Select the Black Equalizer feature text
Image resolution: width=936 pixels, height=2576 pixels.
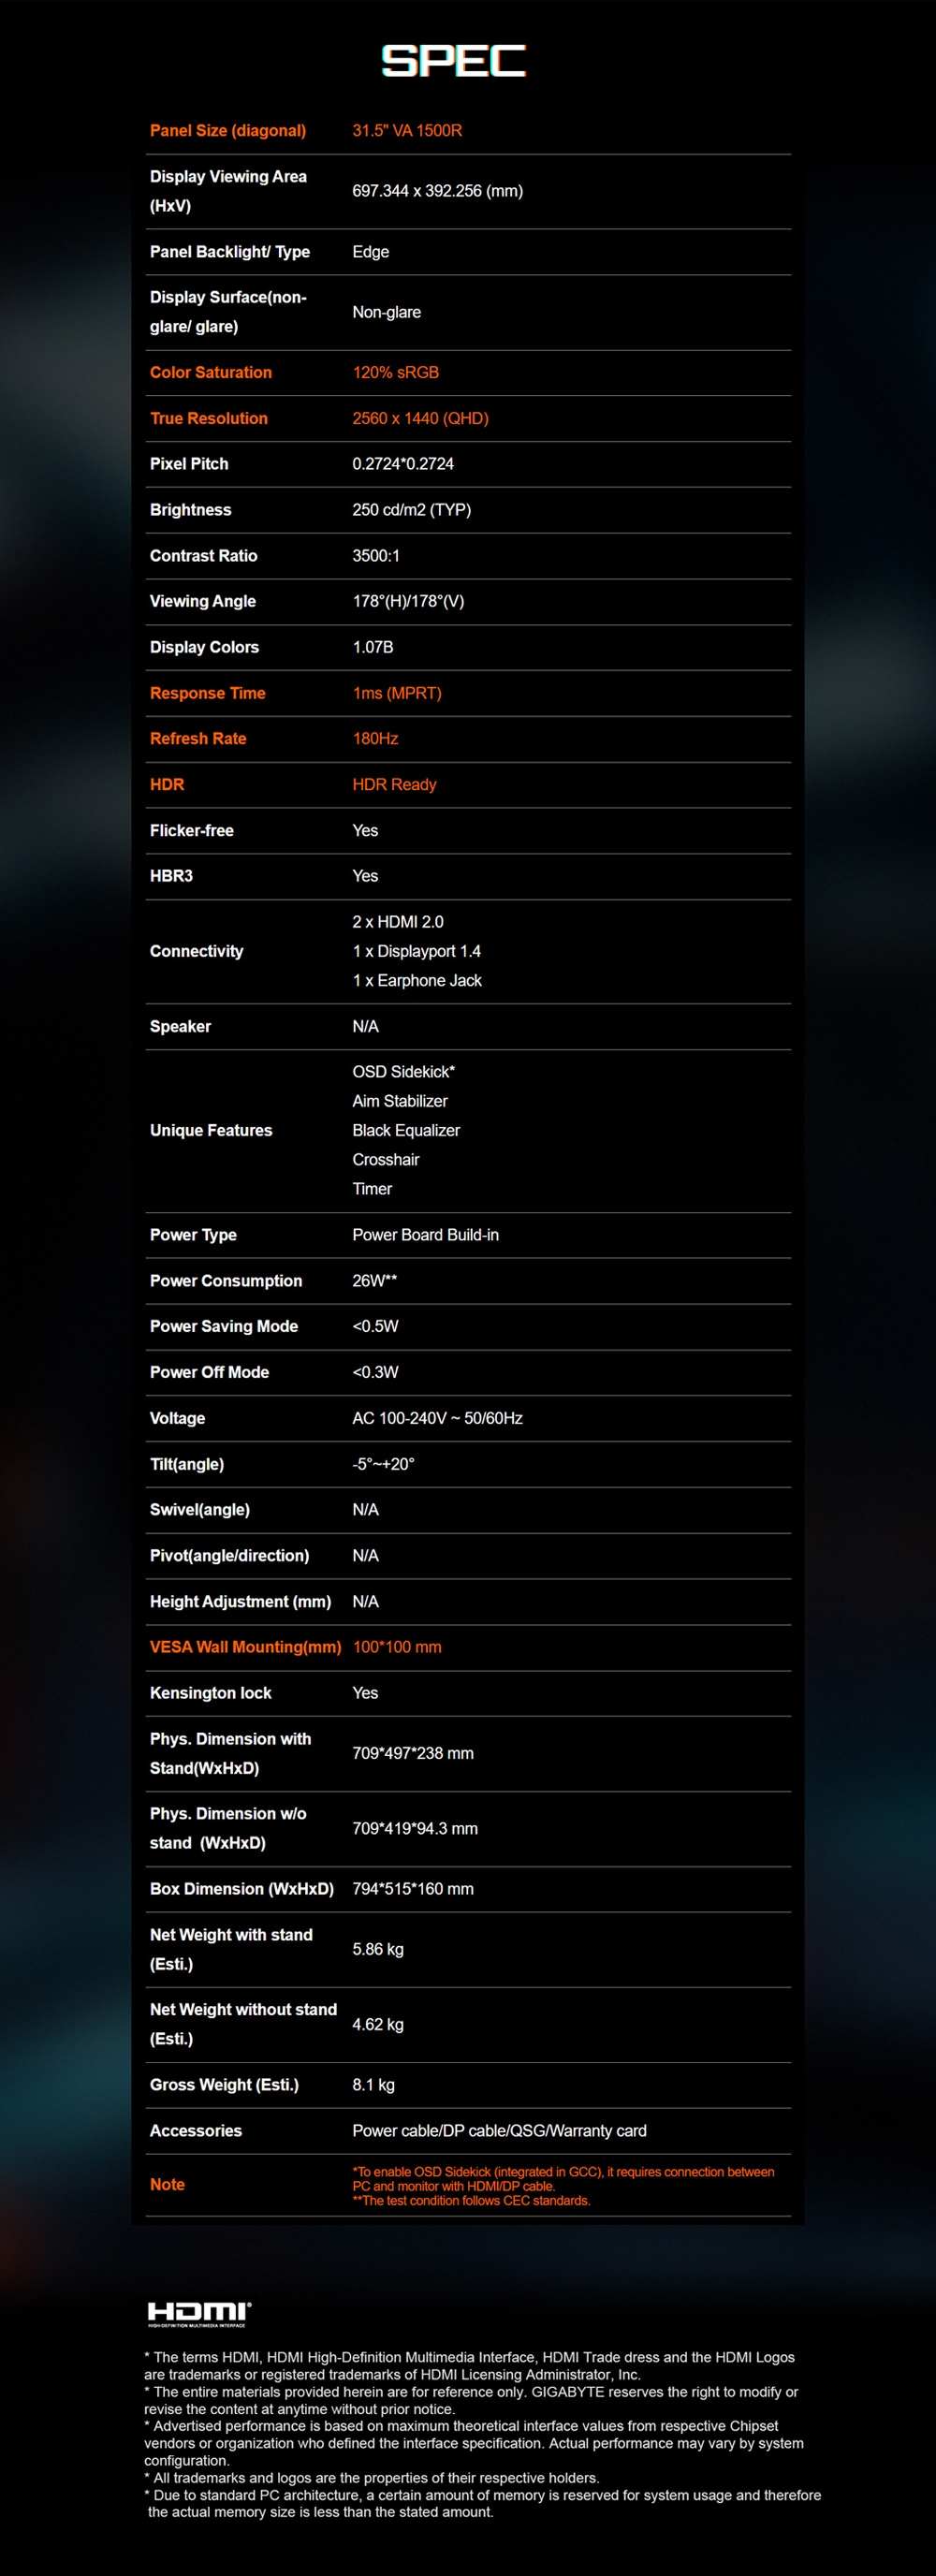point(406,1130)
